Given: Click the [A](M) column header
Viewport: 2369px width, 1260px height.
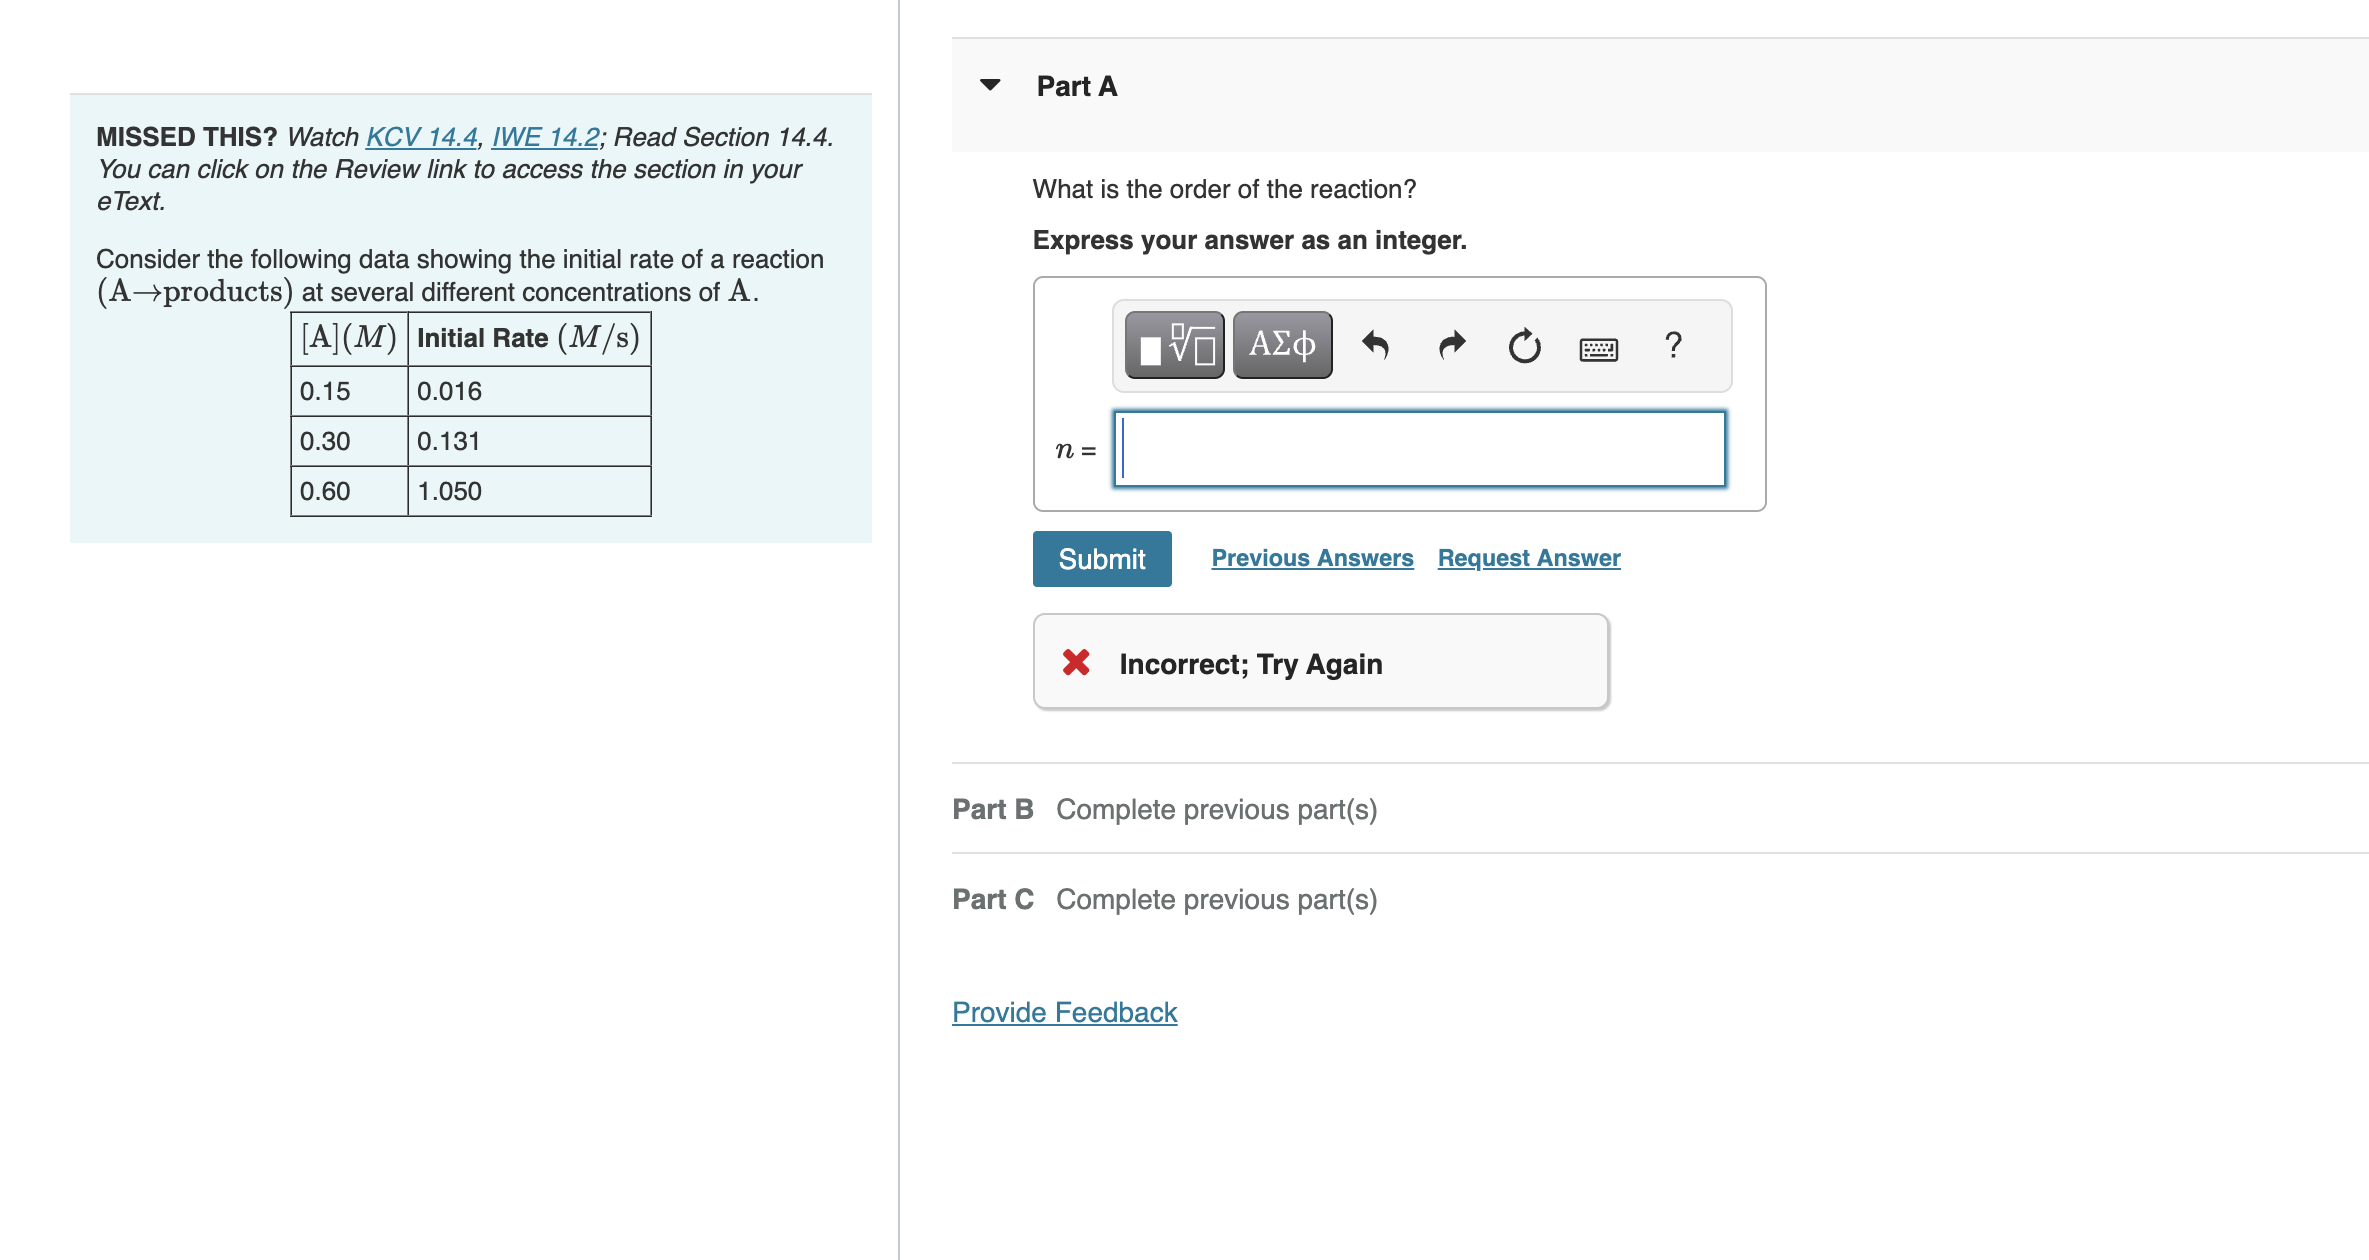Looking at the screenshot, I should click(x=349, y=338).
